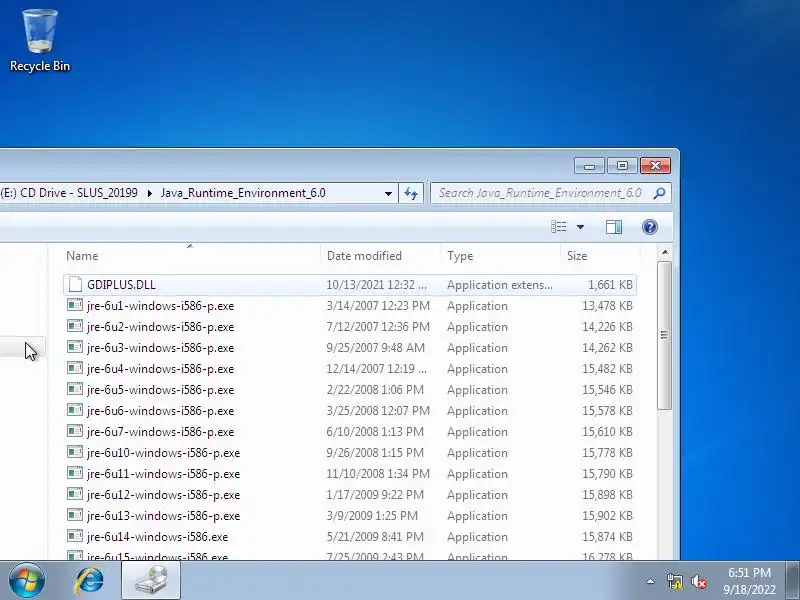Open the Windows Start menu
The image size is (800, 600).
[27, 581]
